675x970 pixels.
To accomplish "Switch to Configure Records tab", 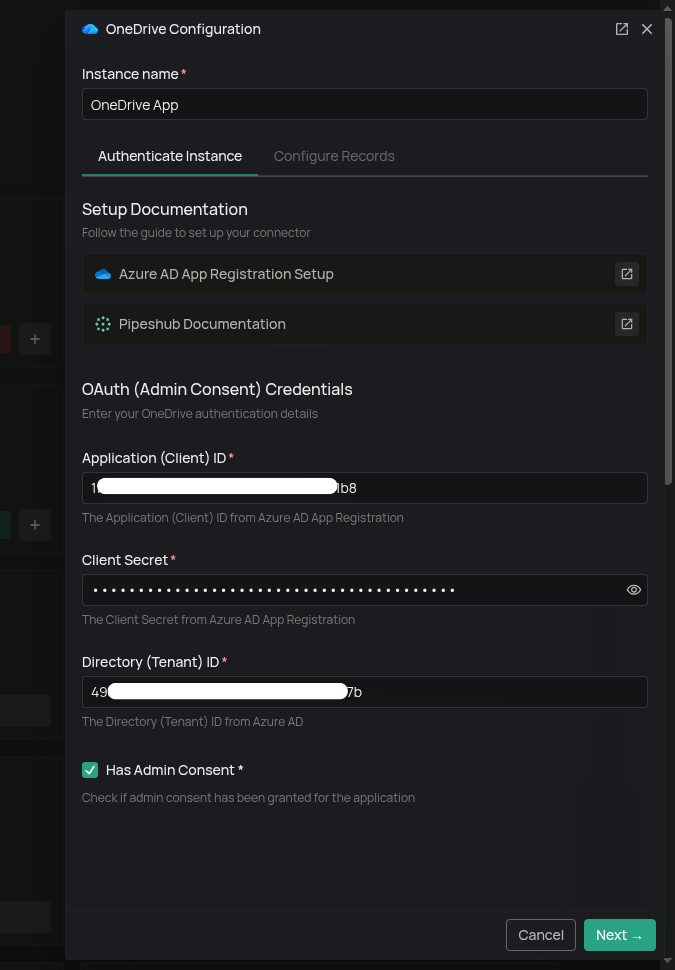I will tap(334, 156).
